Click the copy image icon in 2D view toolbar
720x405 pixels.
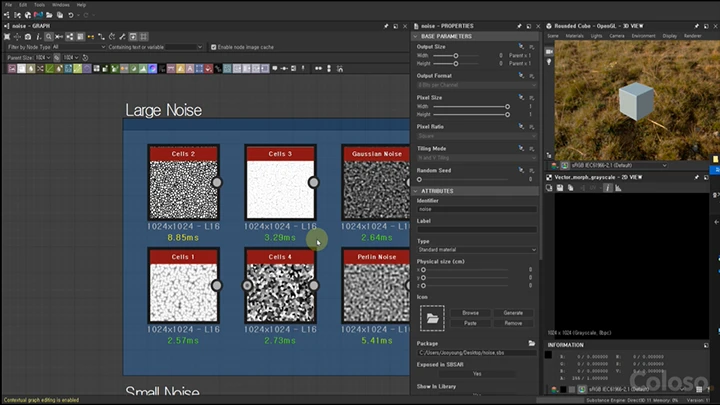[x=570, y=188]
